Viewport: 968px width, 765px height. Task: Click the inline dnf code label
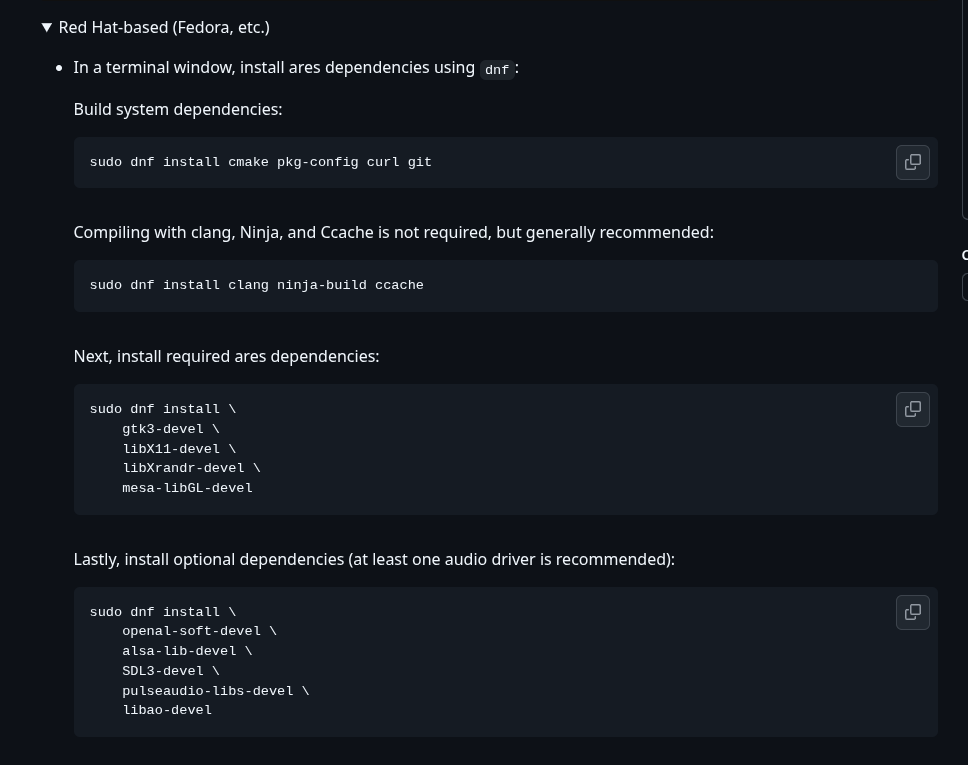click(497, 69)
